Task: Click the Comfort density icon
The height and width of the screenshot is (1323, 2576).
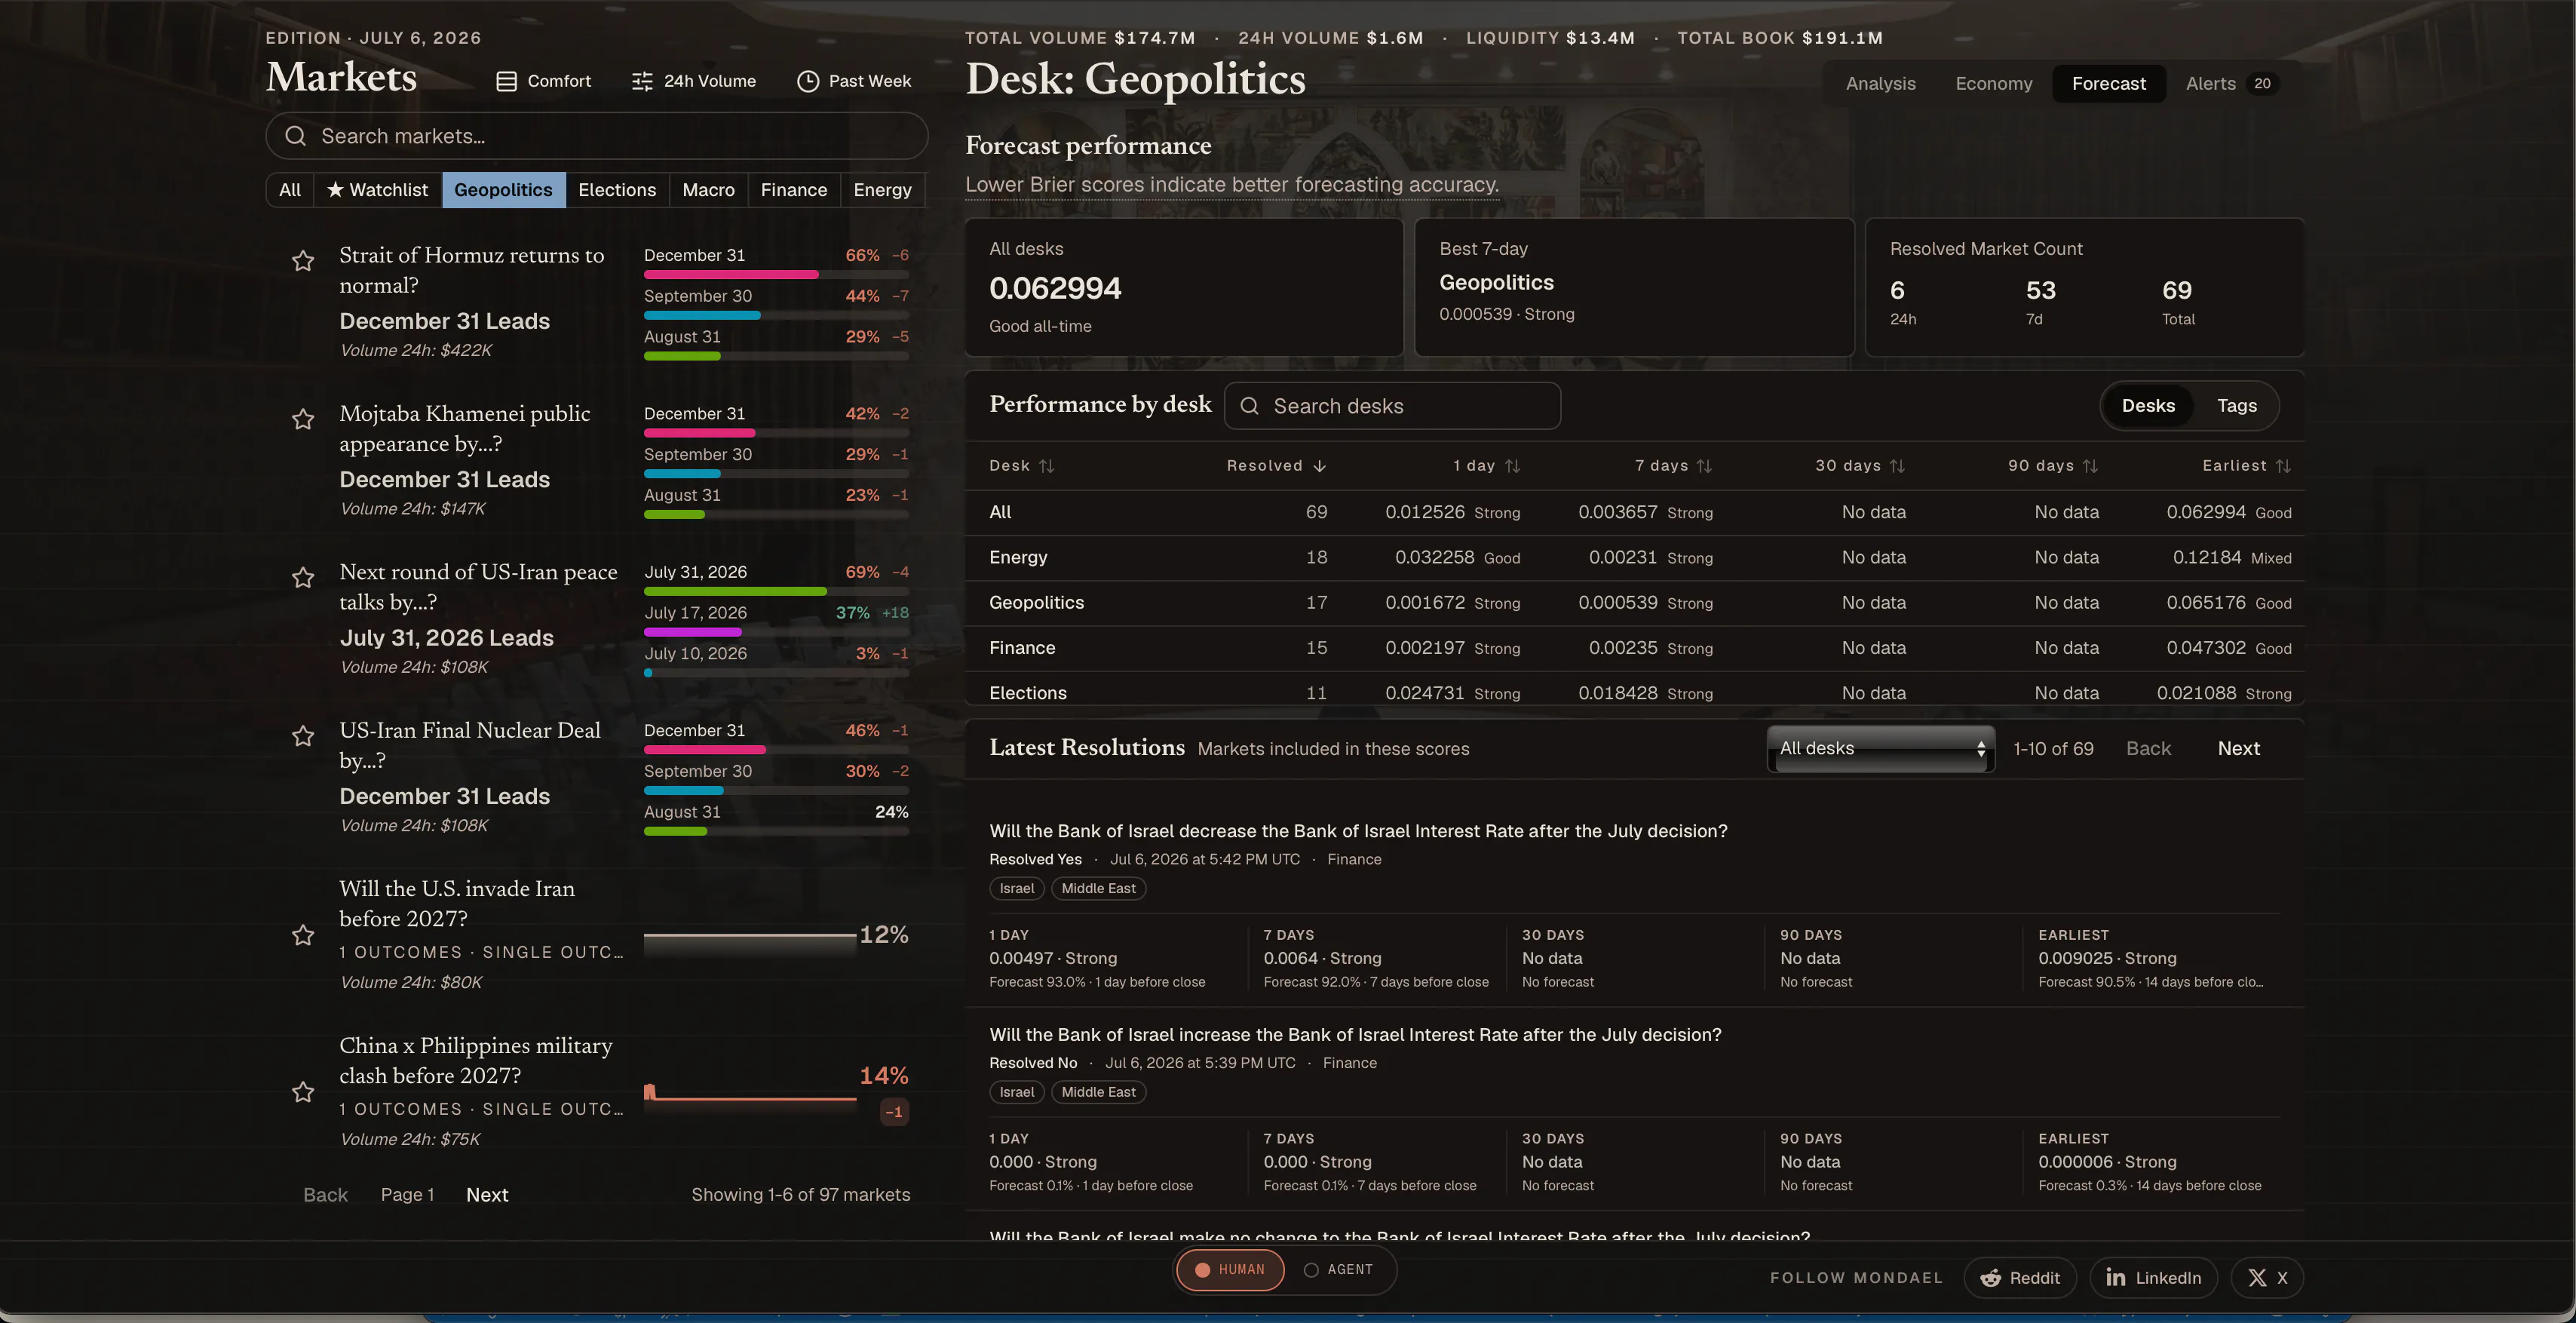Action: tap(507, 81)
